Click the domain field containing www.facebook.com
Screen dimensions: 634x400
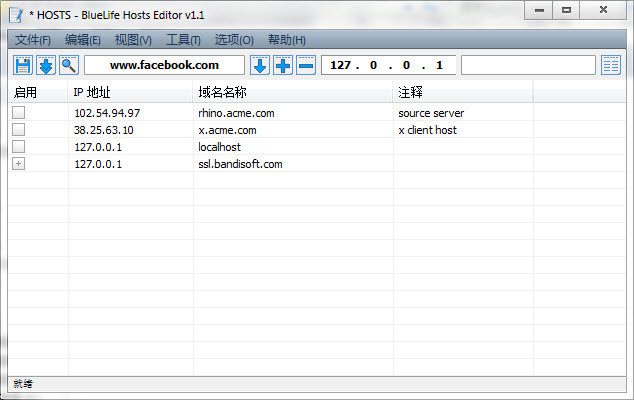164,65
